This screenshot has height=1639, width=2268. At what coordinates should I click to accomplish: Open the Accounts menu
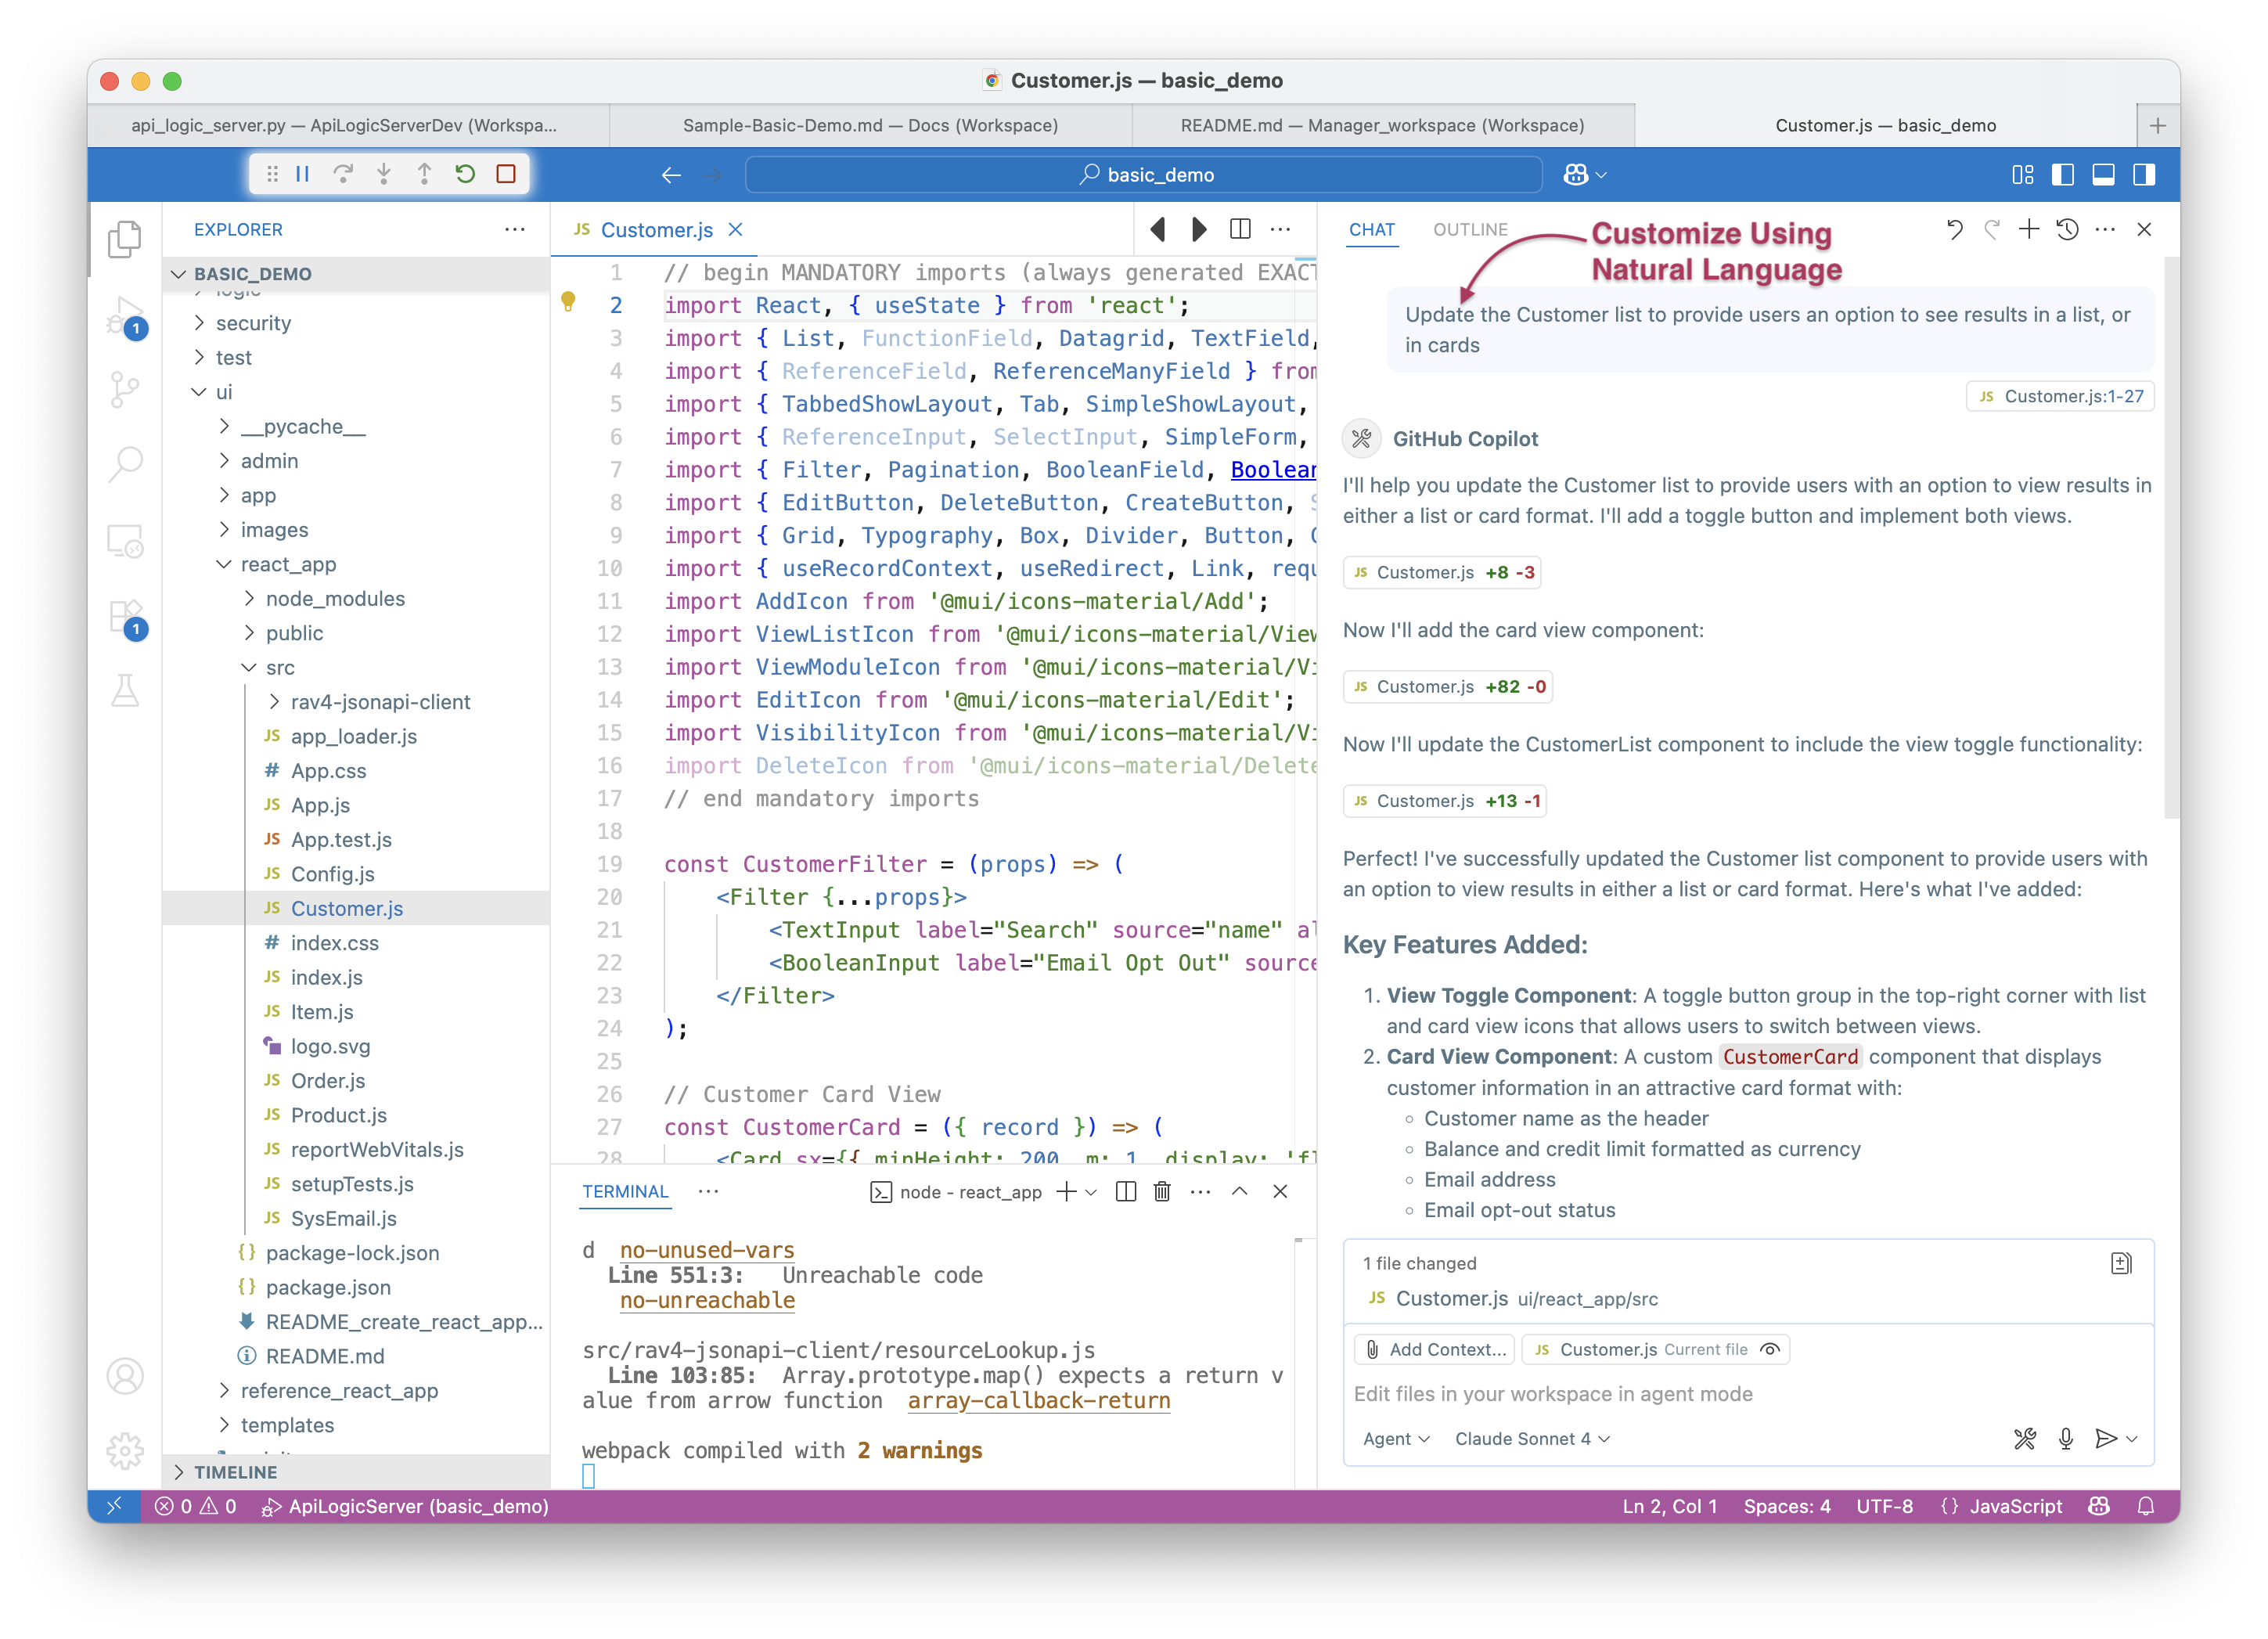click(125, 1376)
